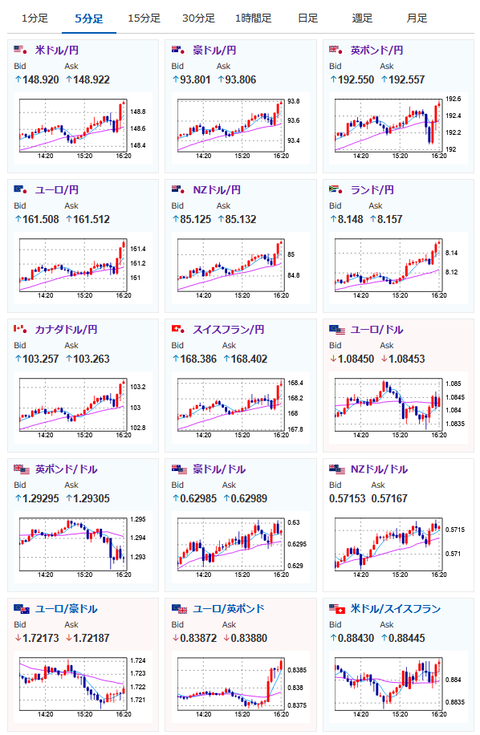Switch to the 1分足 timeframe tab
Image resolution: width=480 pixels, height=735 pixels.
35,18
